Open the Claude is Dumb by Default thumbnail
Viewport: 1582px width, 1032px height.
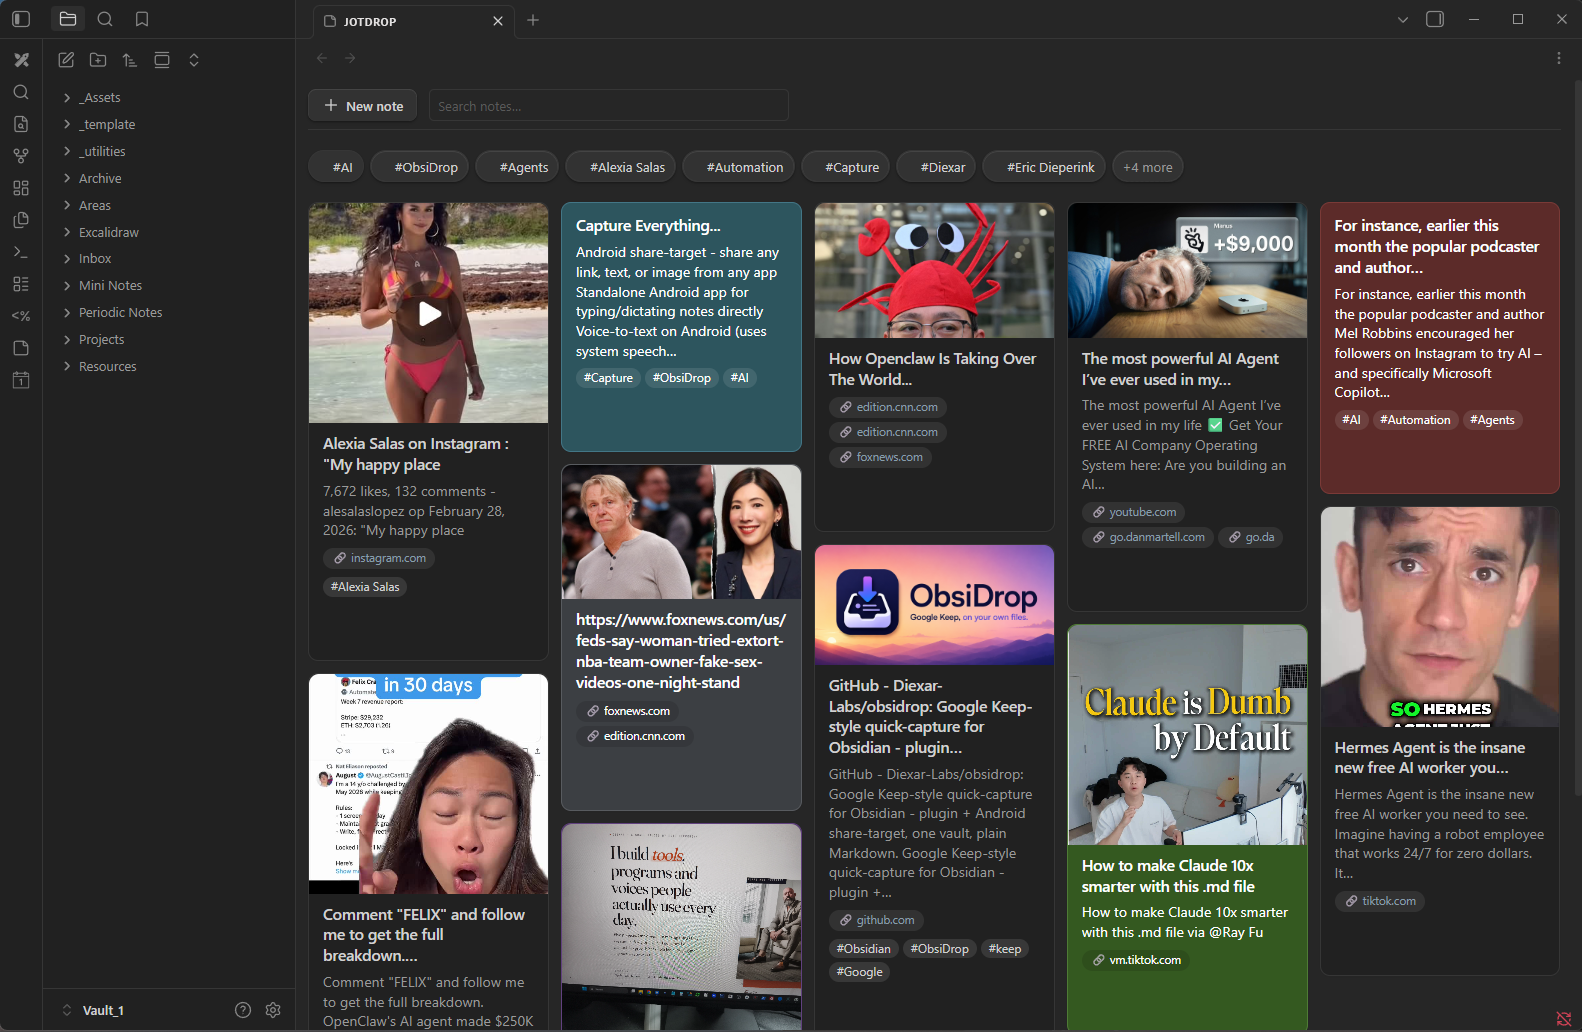[x=1187, y=735]
